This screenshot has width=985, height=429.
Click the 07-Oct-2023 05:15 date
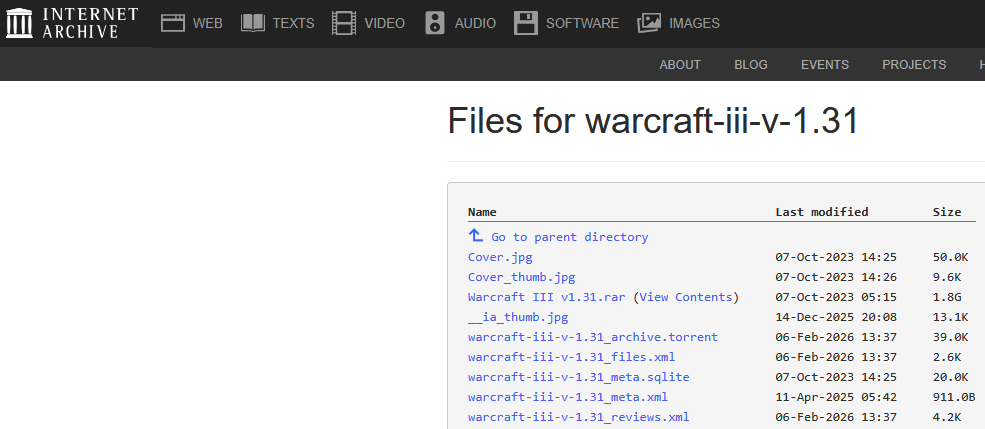836,297
